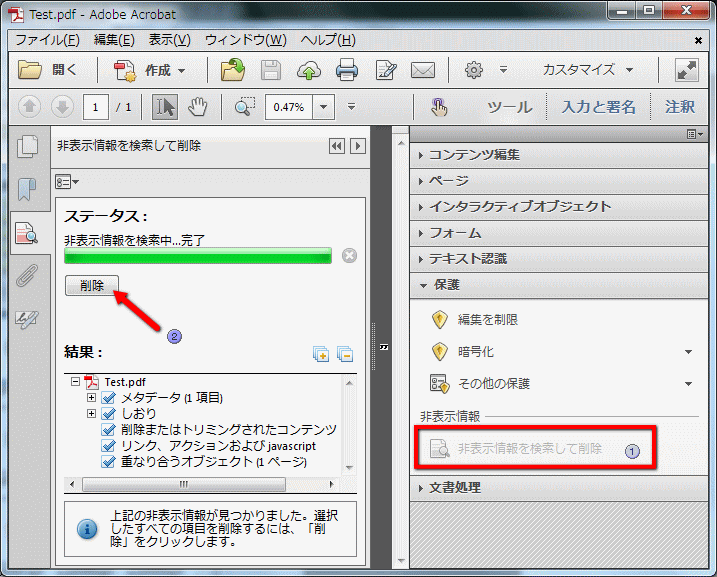The image size is (717, 577).
Task: Collapse the 保護 section
Action: click(559, 285)
